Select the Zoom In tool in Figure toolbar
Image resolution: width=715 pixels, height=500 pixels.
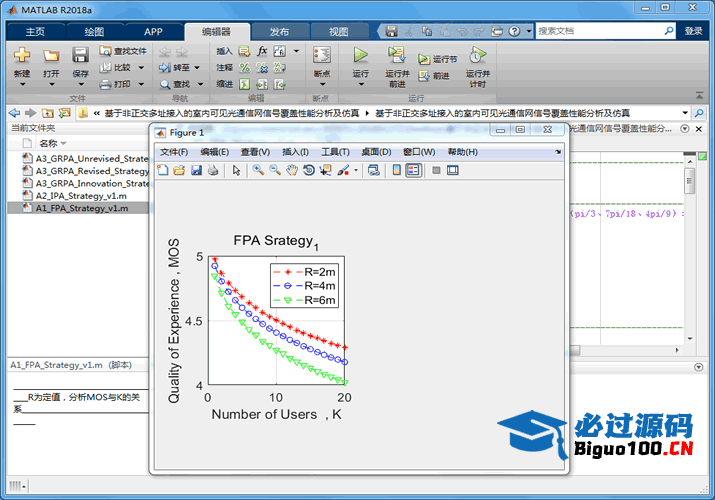point(258,171)
